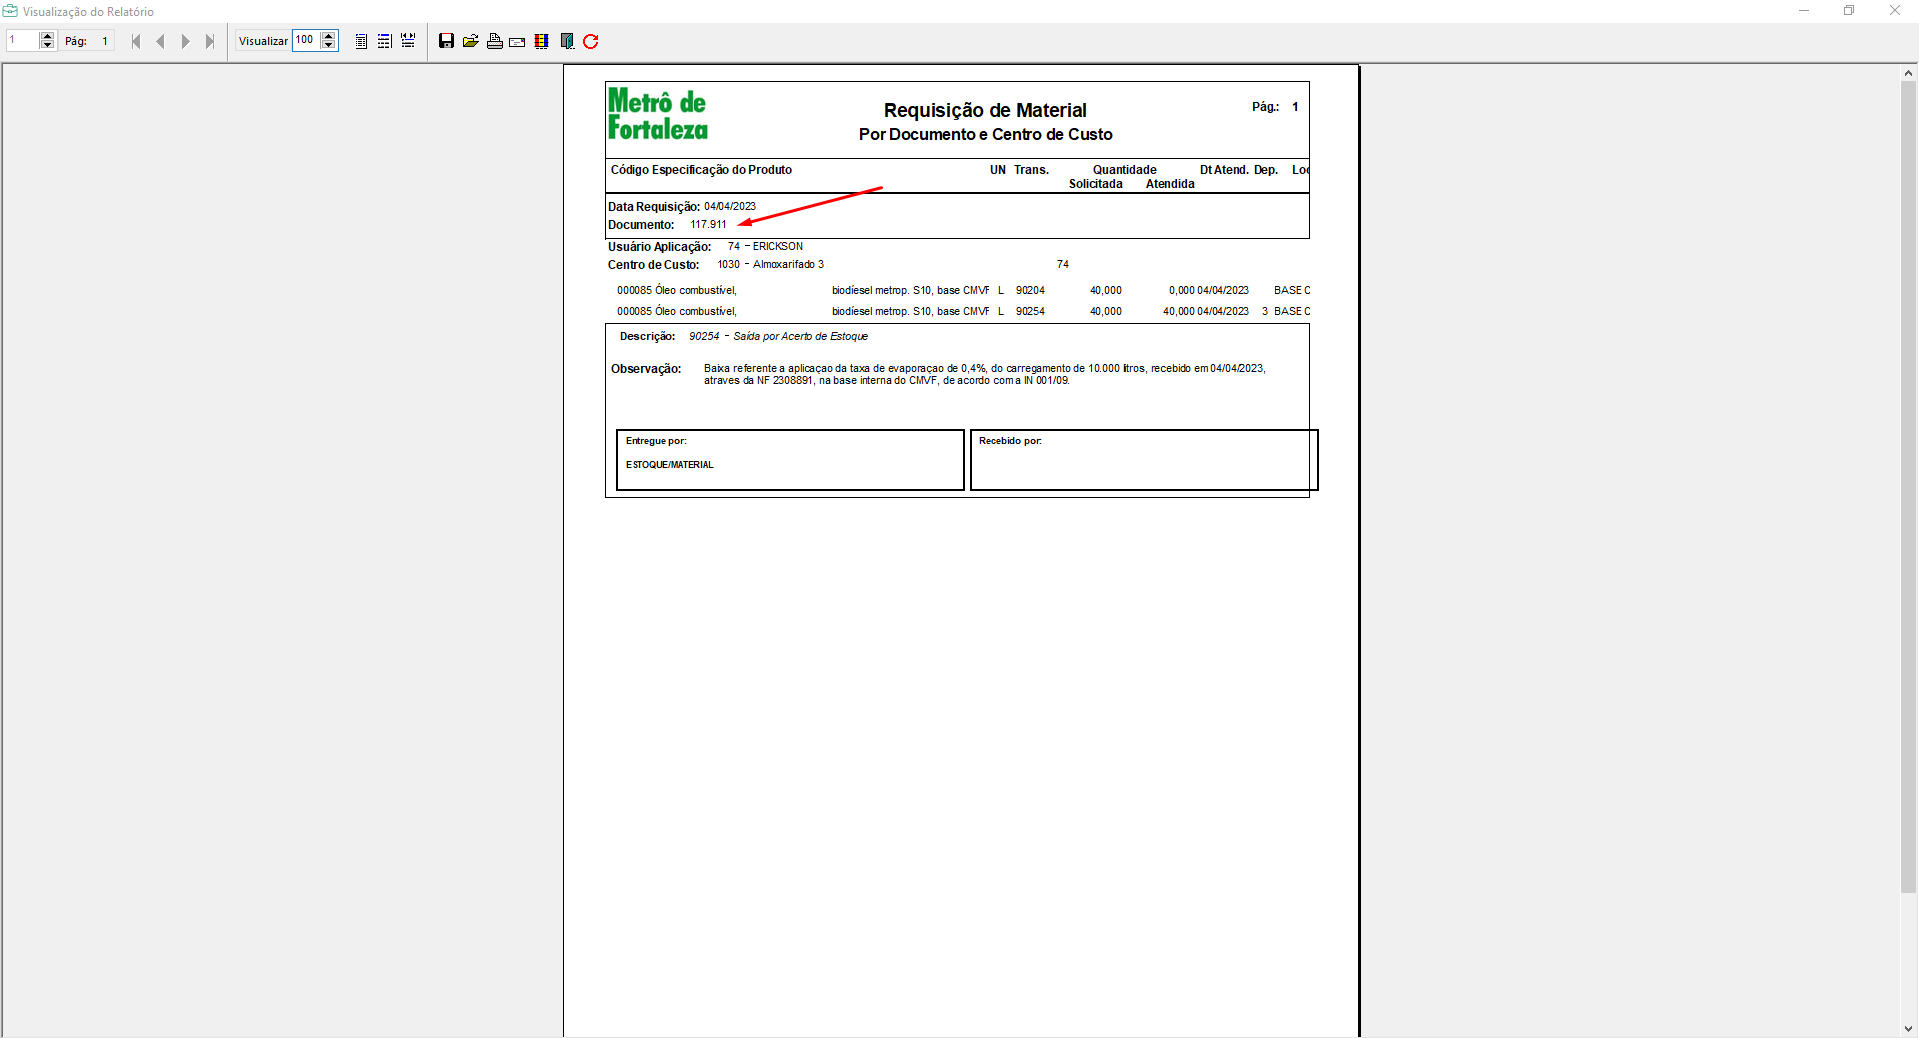Print the report

tap(494, 41)
